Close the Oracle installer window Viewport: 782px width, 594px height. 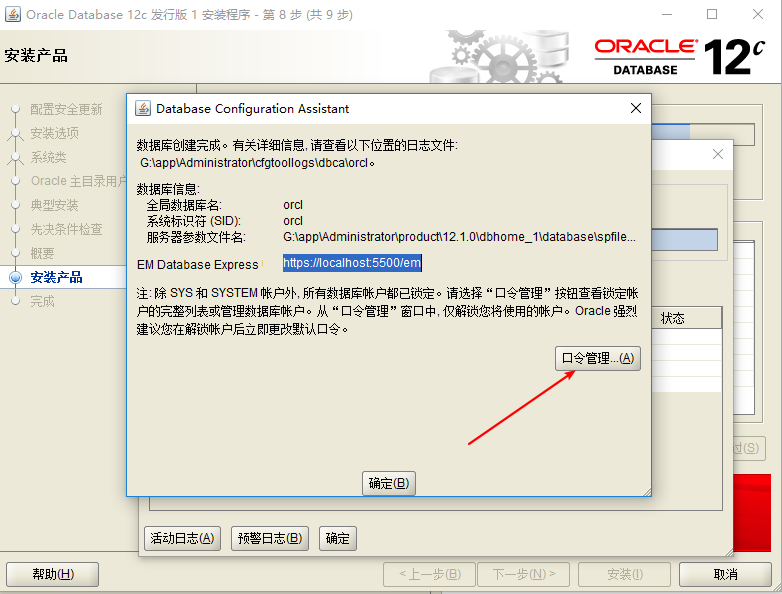point(758,14)
